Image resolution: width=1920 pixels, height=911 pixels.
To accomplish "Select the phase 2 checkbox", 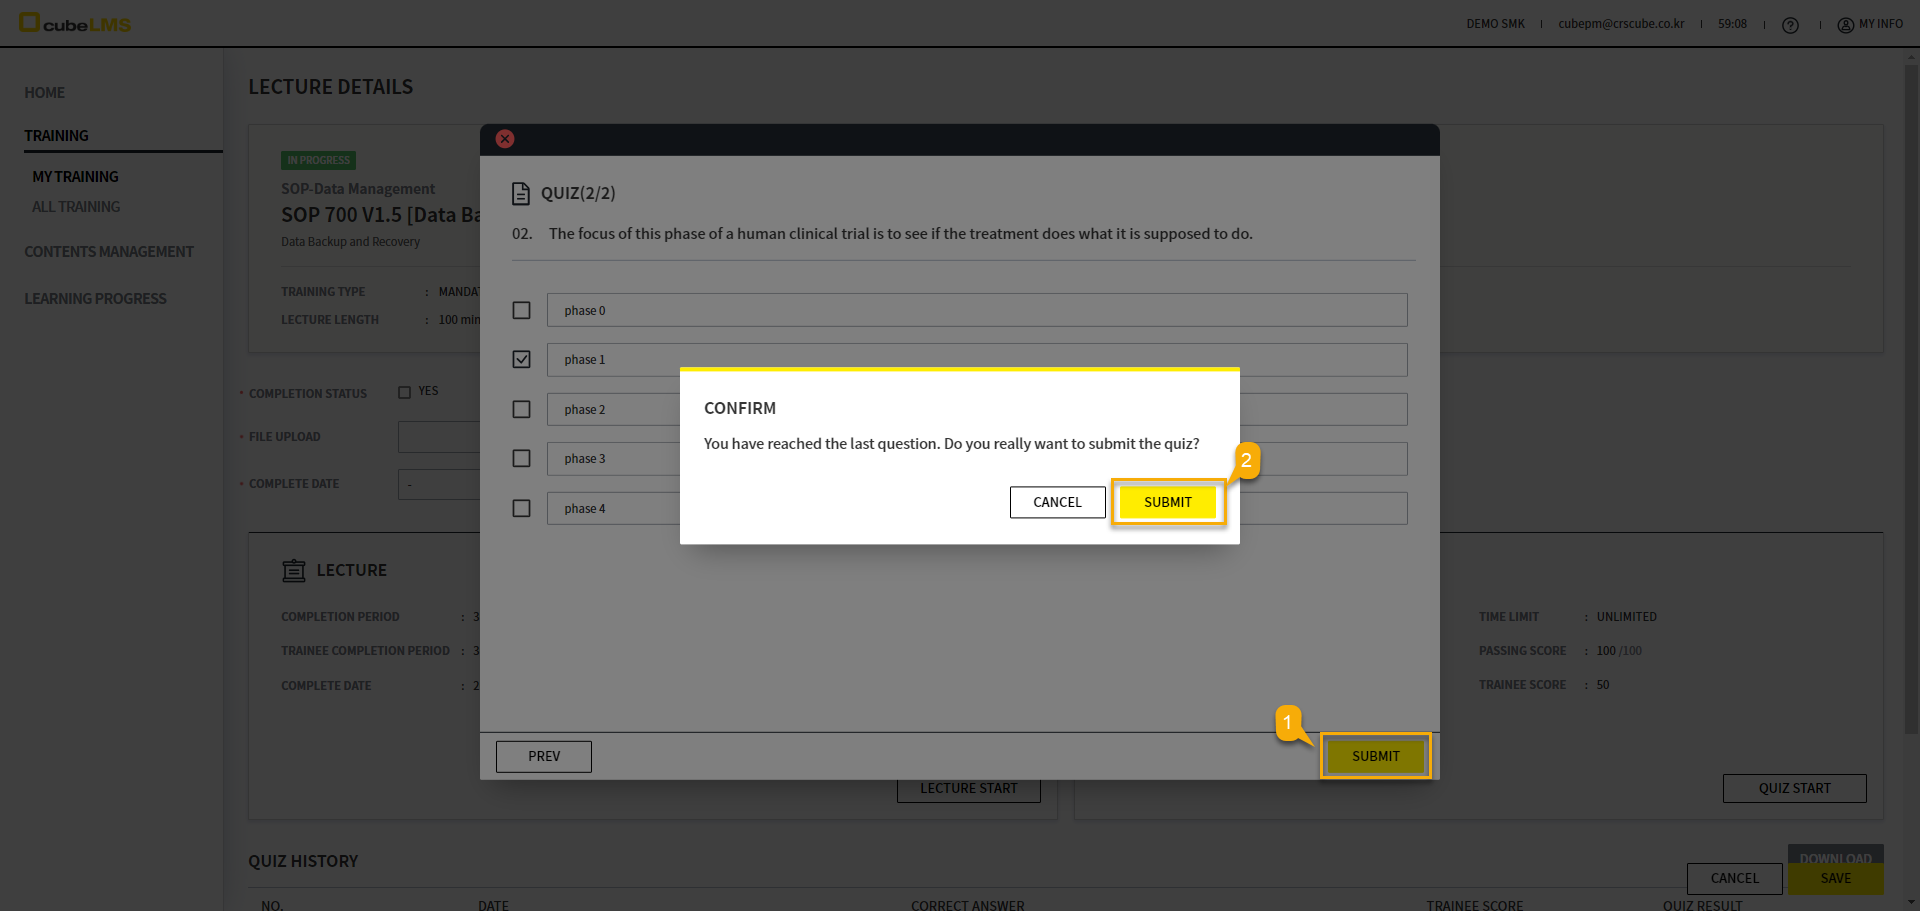I will tap(521, 409).
